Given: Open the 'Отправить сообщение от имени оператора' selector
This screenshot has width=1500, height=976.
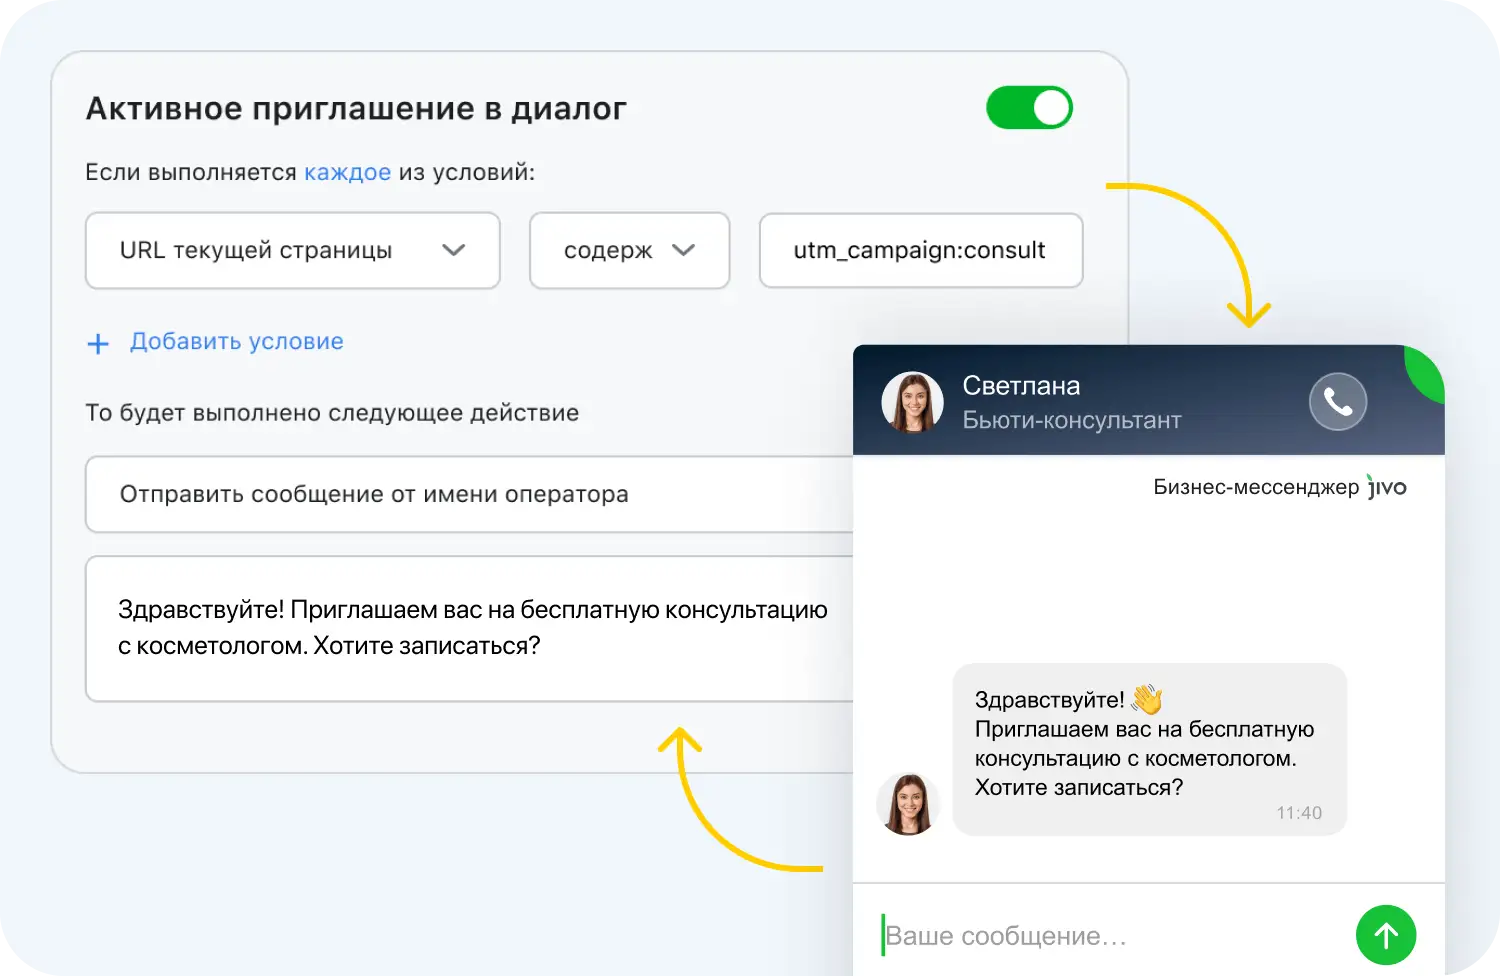Looking at the screenshot, I should pos(470,494).
